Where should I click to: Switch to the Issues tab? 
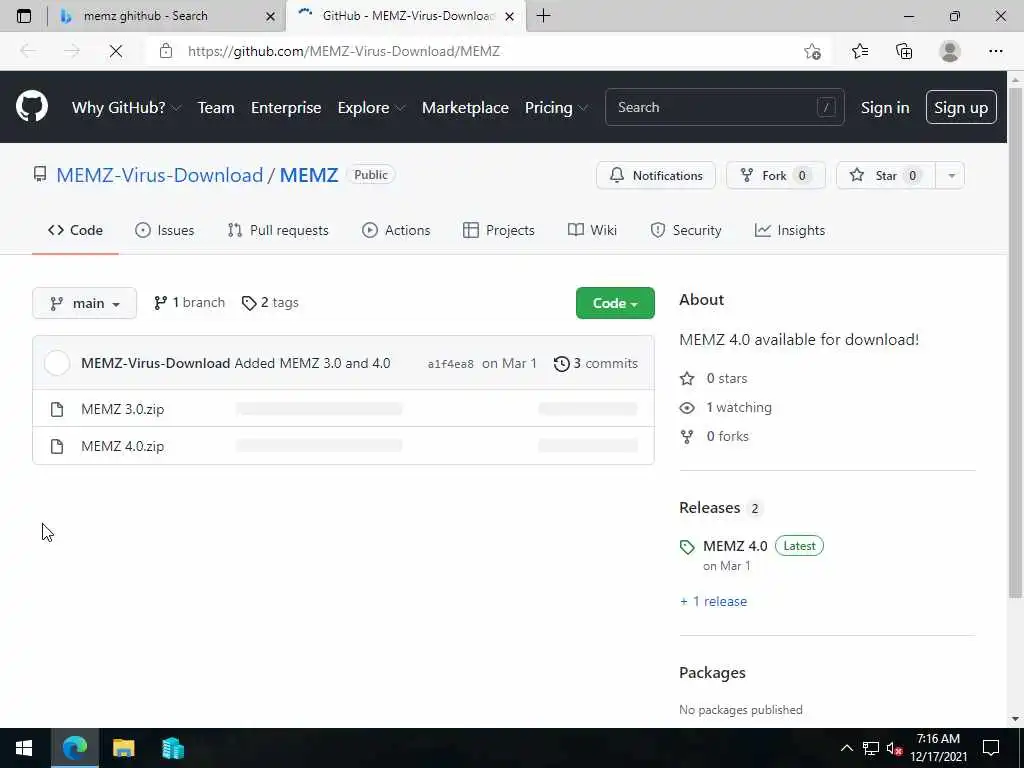(165, 230)
